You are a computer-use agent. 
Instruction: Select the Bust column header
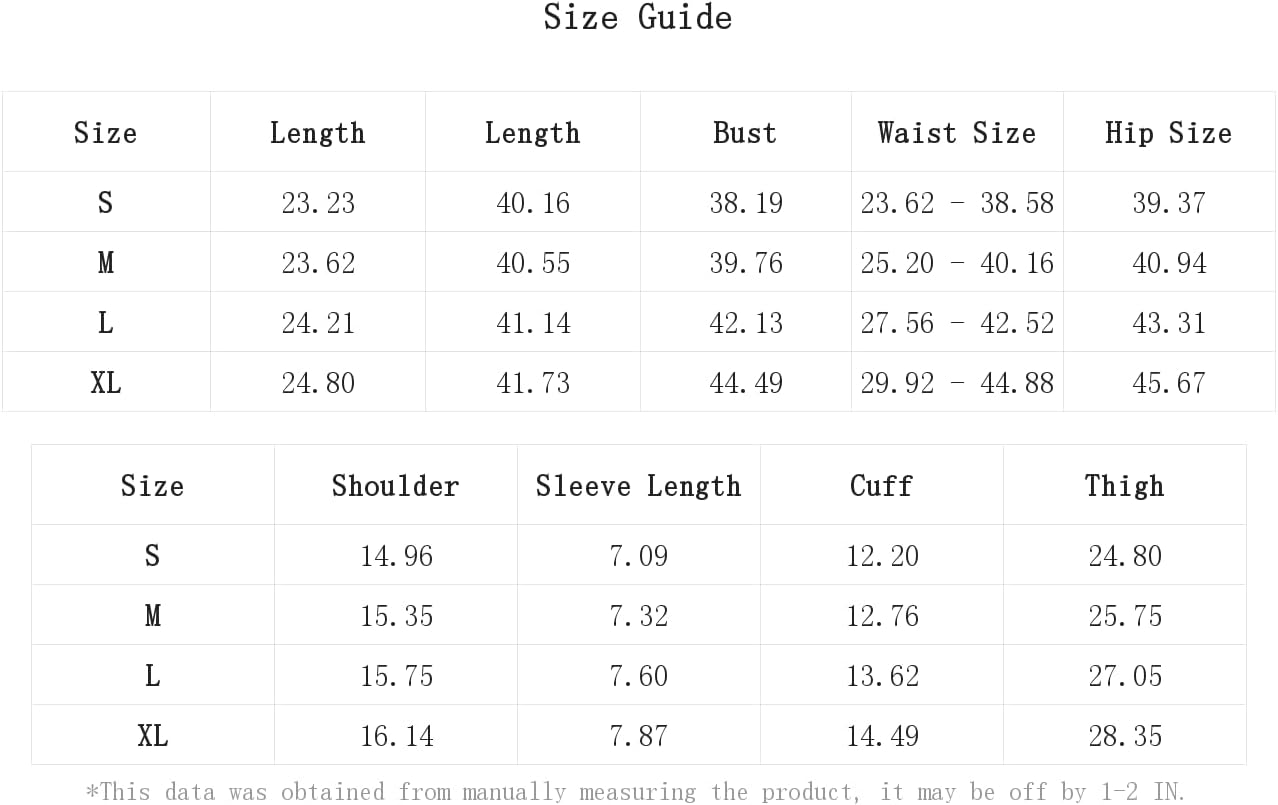tap(745, 133)
